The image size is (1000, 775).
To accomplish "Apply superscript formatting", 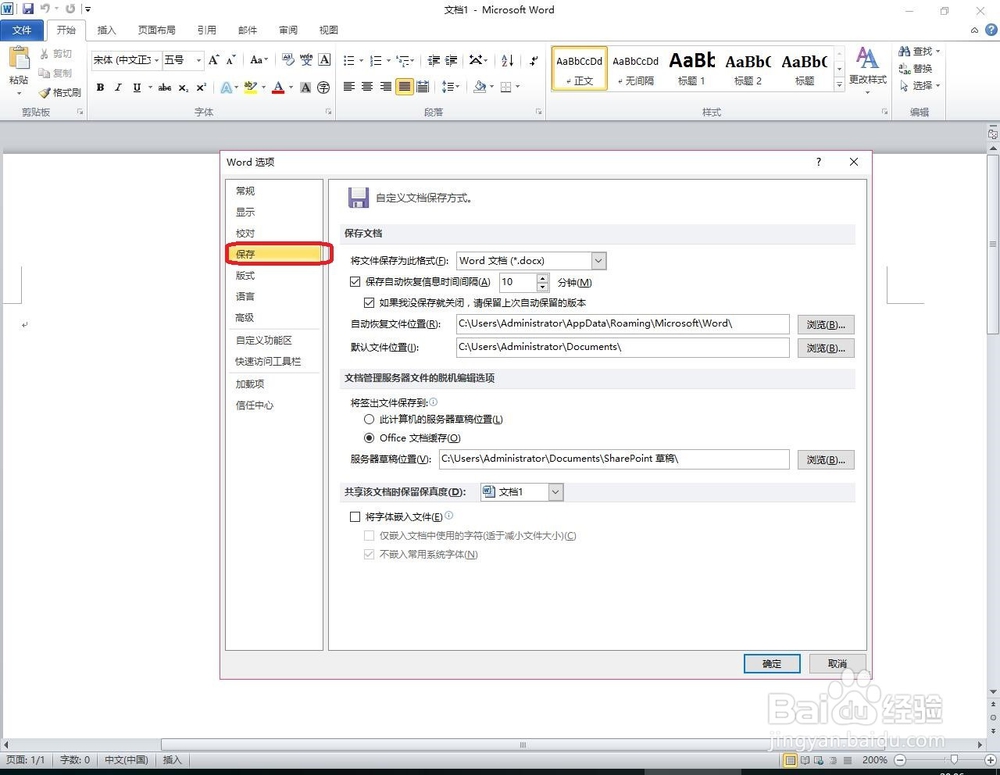I will [x=201, y=87].
